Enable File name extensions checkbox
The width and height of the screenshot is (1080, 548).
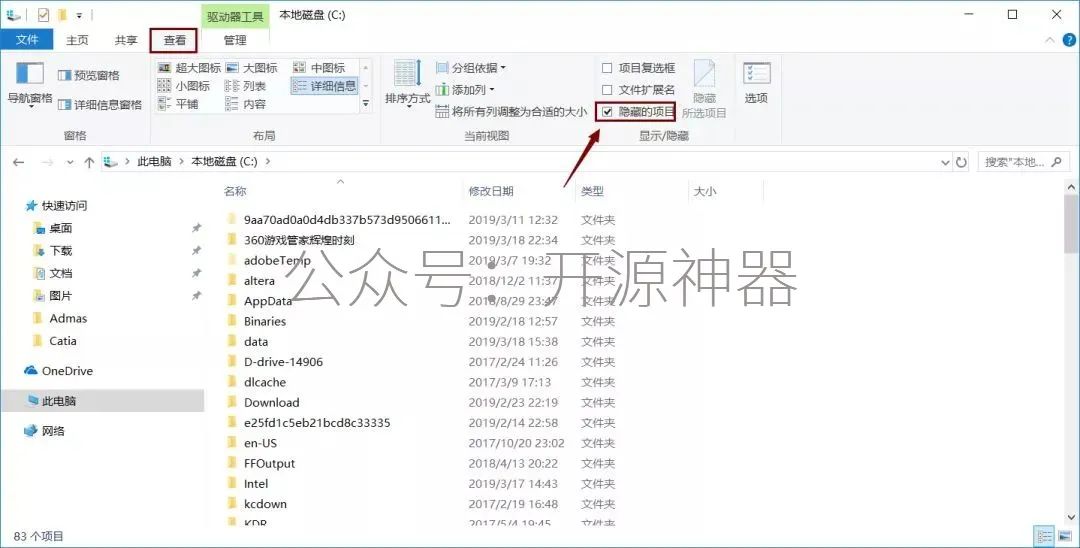point(607,90)
